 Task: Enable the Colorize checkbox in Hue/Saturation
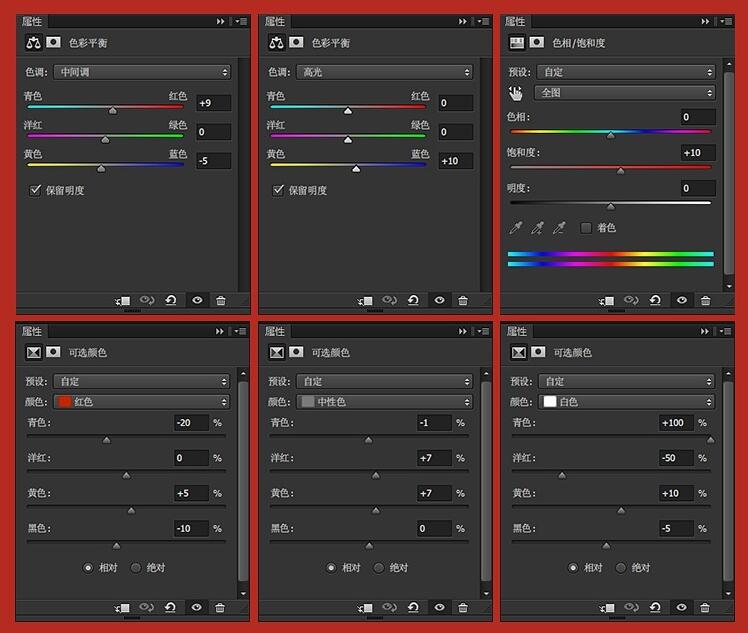point(586,228)
